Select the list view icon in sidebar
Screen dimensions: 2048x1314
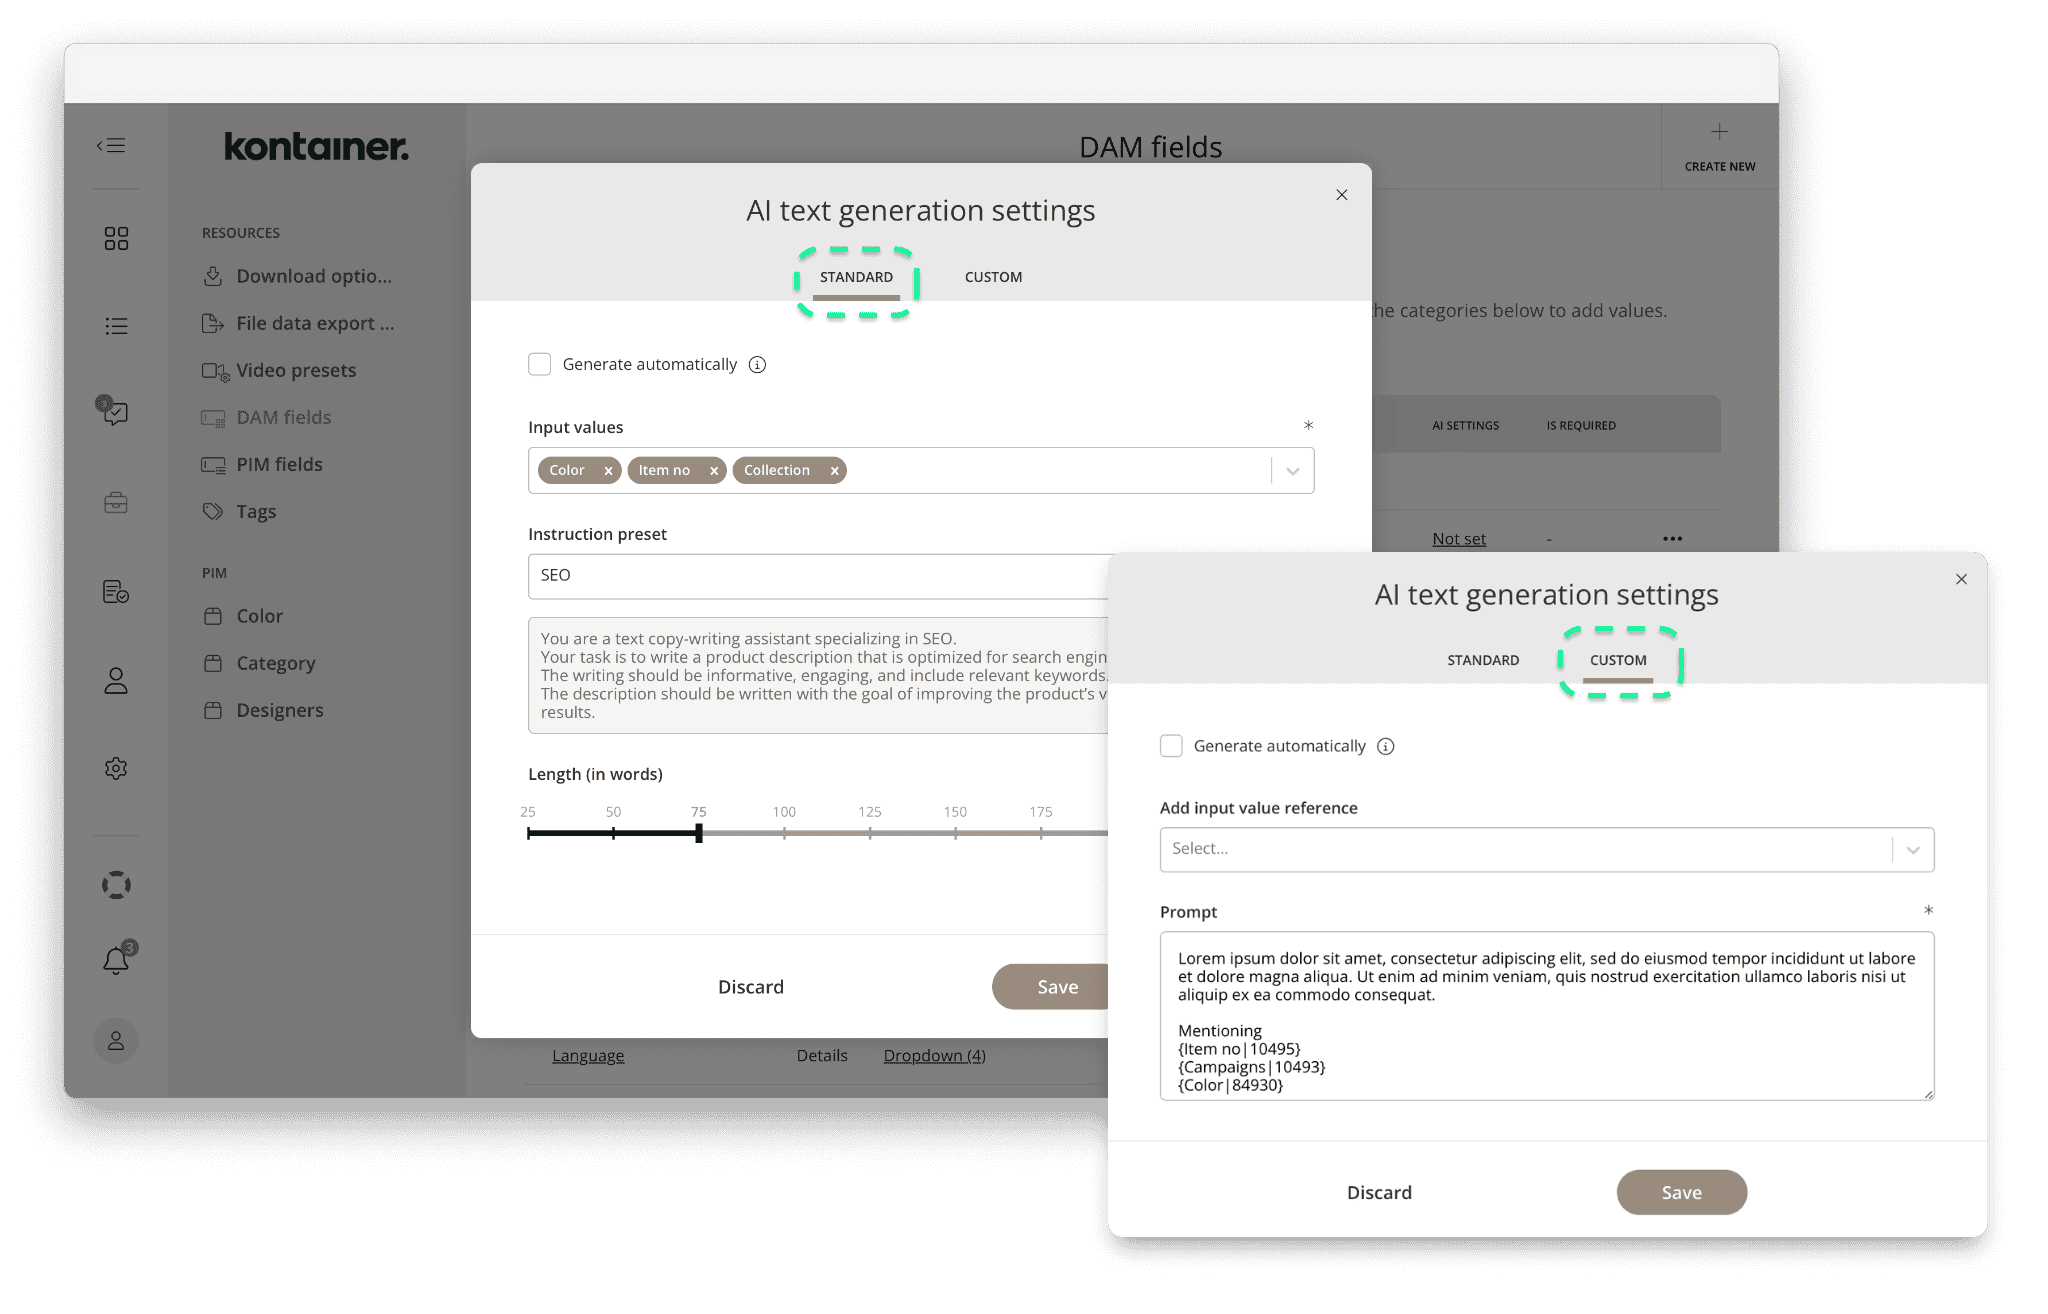(116, 326)
